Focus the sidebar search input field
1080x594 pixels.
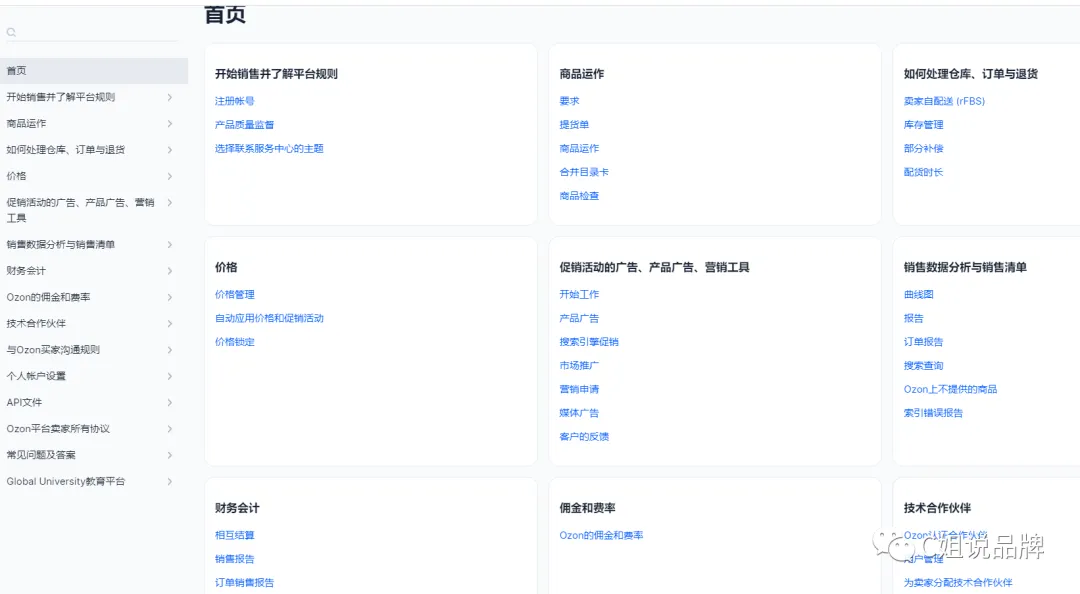[96, 32]
